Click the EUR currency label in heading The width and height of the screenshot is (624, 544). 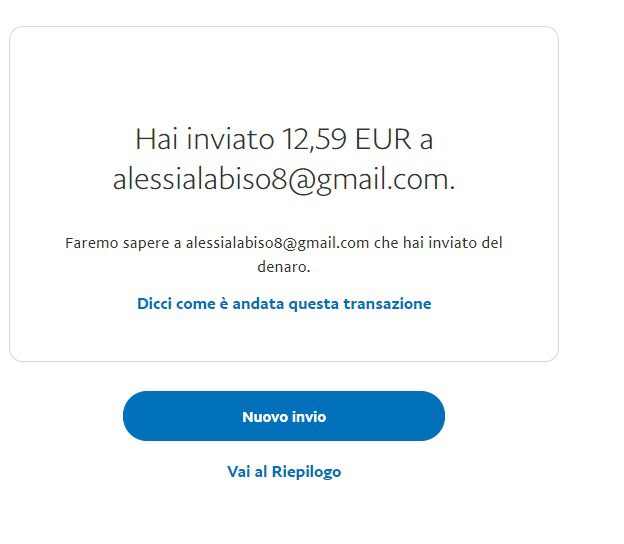383,139
